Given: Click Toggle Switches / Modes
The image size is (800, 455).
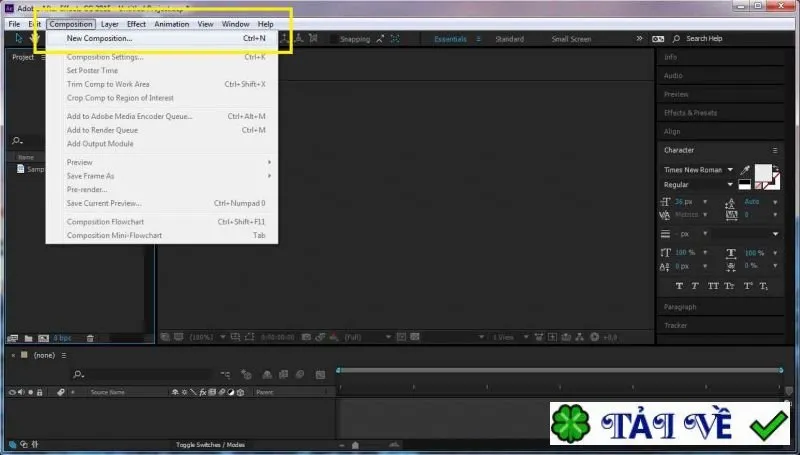Looking at the screenshot, I should [x=210, y=445].
